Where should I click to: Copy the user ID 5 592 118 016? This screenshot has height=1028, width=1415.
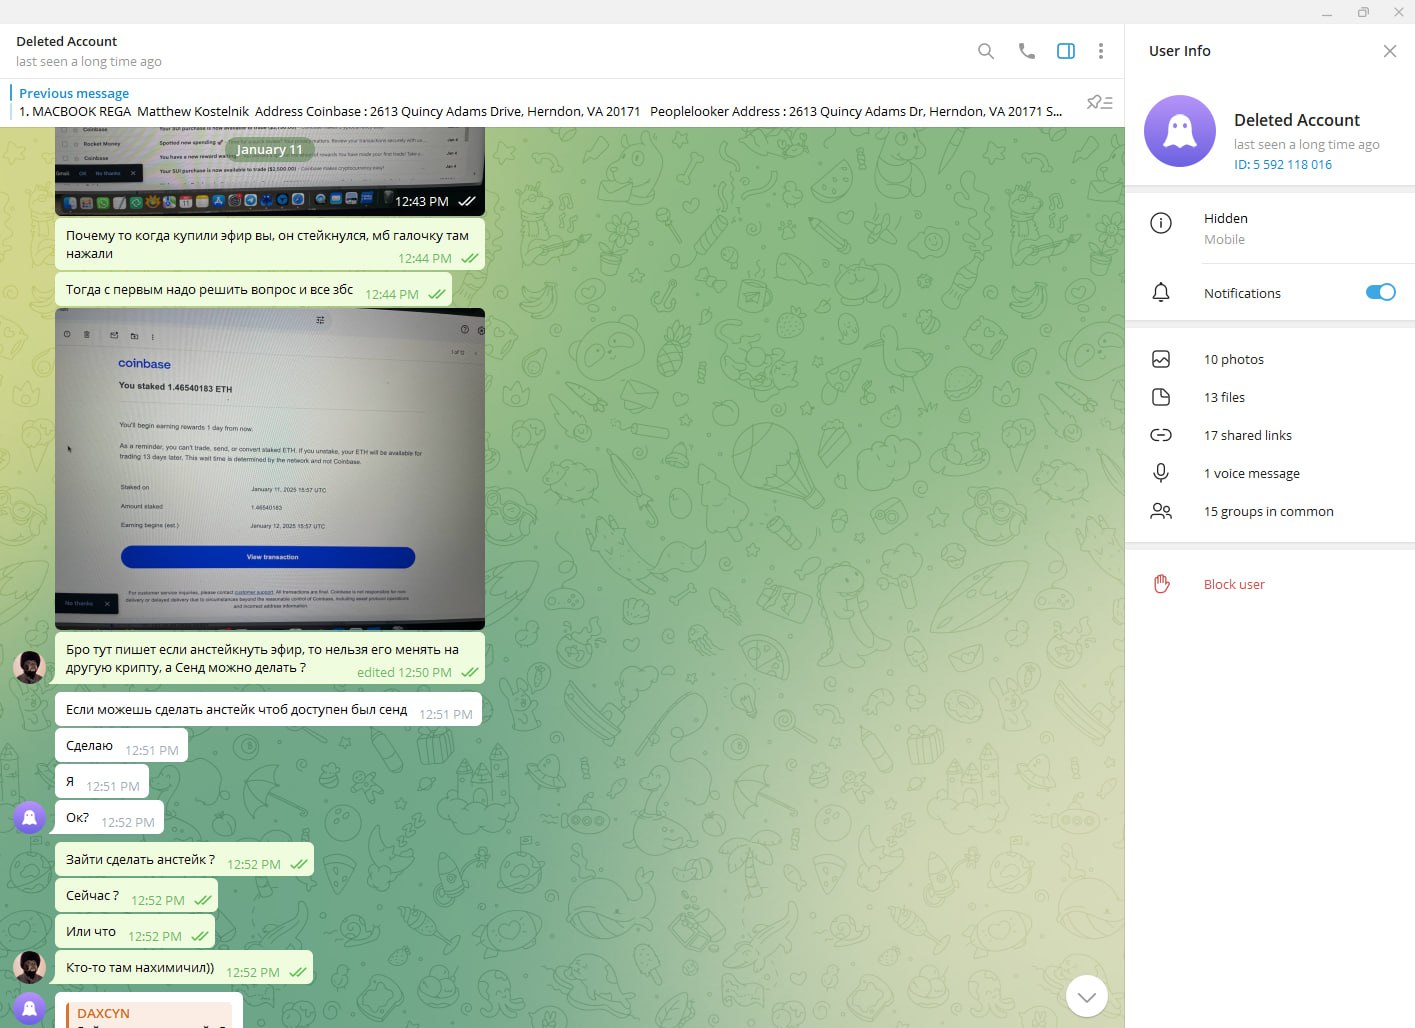tap(1283, 164)
